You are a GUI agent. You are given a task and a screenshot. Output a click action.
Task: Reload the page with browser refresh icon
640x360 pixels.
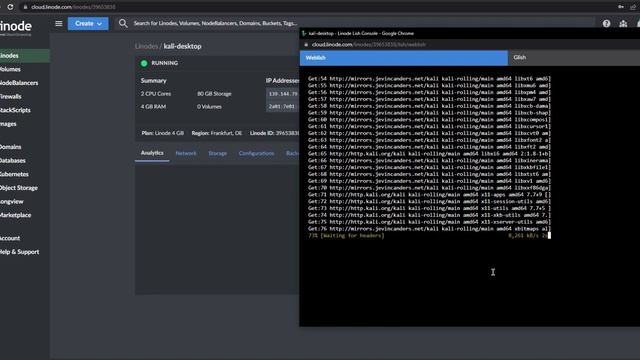(x=10, y=7)
